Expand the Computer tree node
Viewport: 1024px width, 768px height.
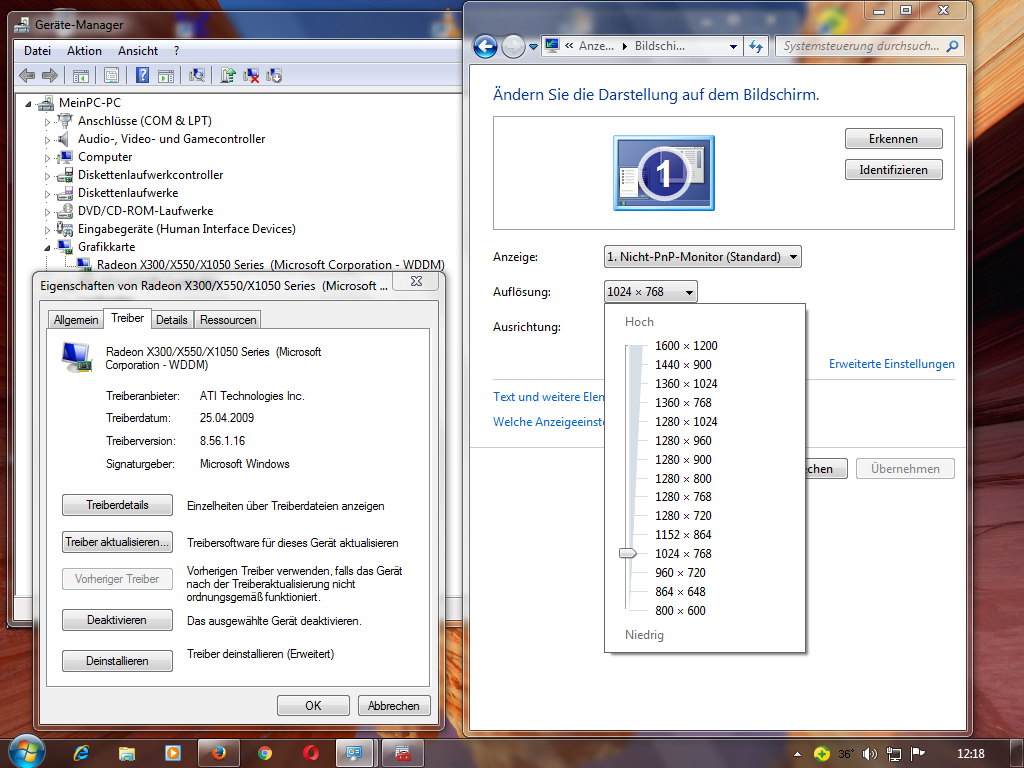point(47,158)
